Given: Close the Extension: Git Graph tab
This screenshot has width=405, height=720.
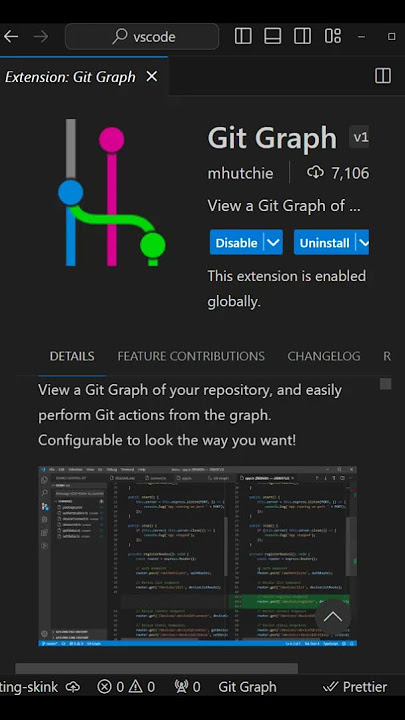Looking at the screenshot, I should pos(152,76).
